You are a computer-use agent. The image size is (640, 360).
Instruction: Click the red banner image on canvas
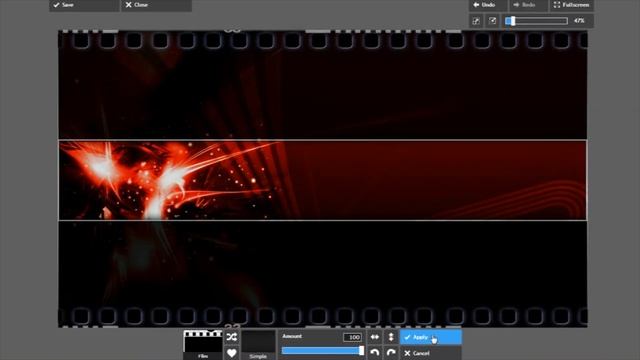click(x=322, y=180)
